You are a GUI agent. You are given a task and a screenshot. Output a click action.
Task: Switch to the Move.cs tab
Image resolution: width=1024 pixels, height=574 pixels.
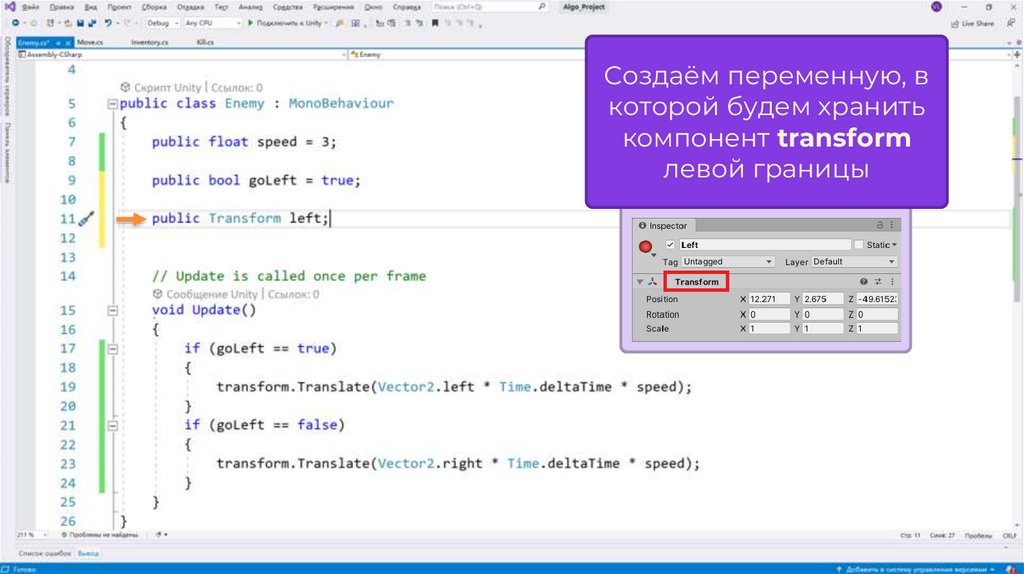[90, 42]
